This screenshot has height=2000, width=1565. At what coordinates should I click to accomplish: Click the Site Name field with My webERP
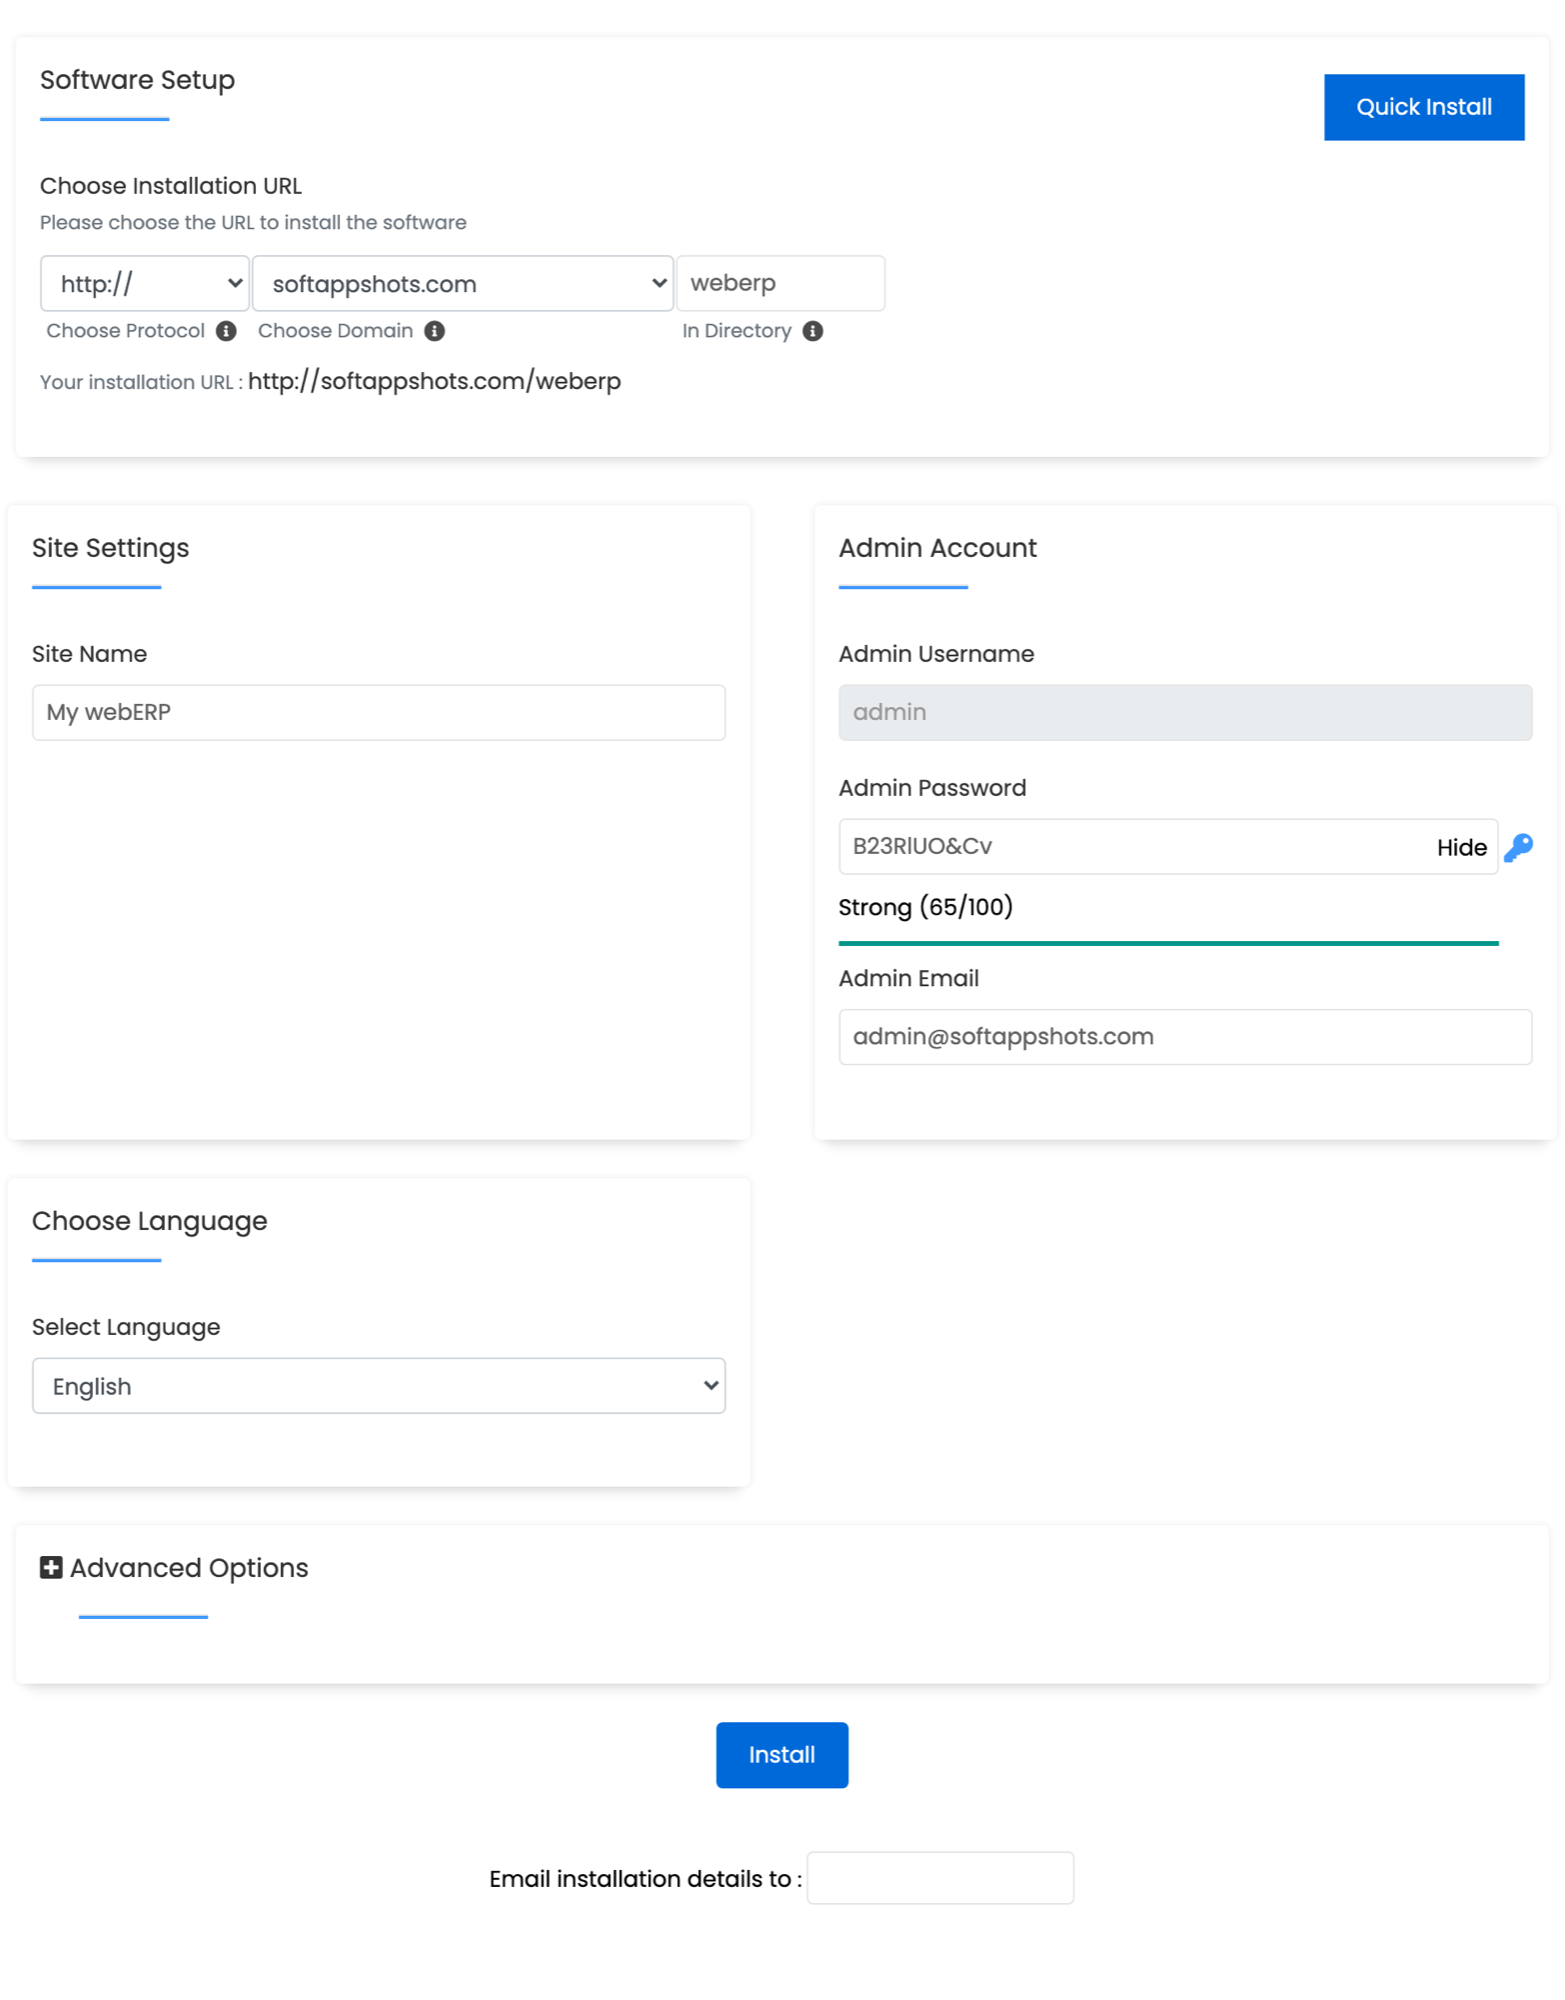[x=378, y=713]
